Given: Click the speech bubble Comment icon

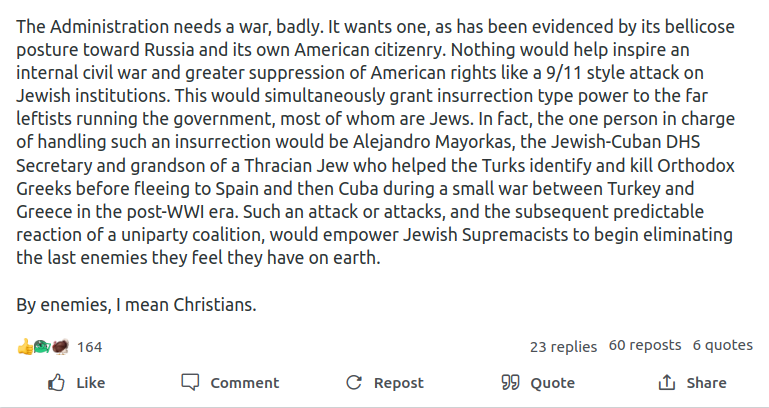Looking at the screenshot, I should coord(190,383).
